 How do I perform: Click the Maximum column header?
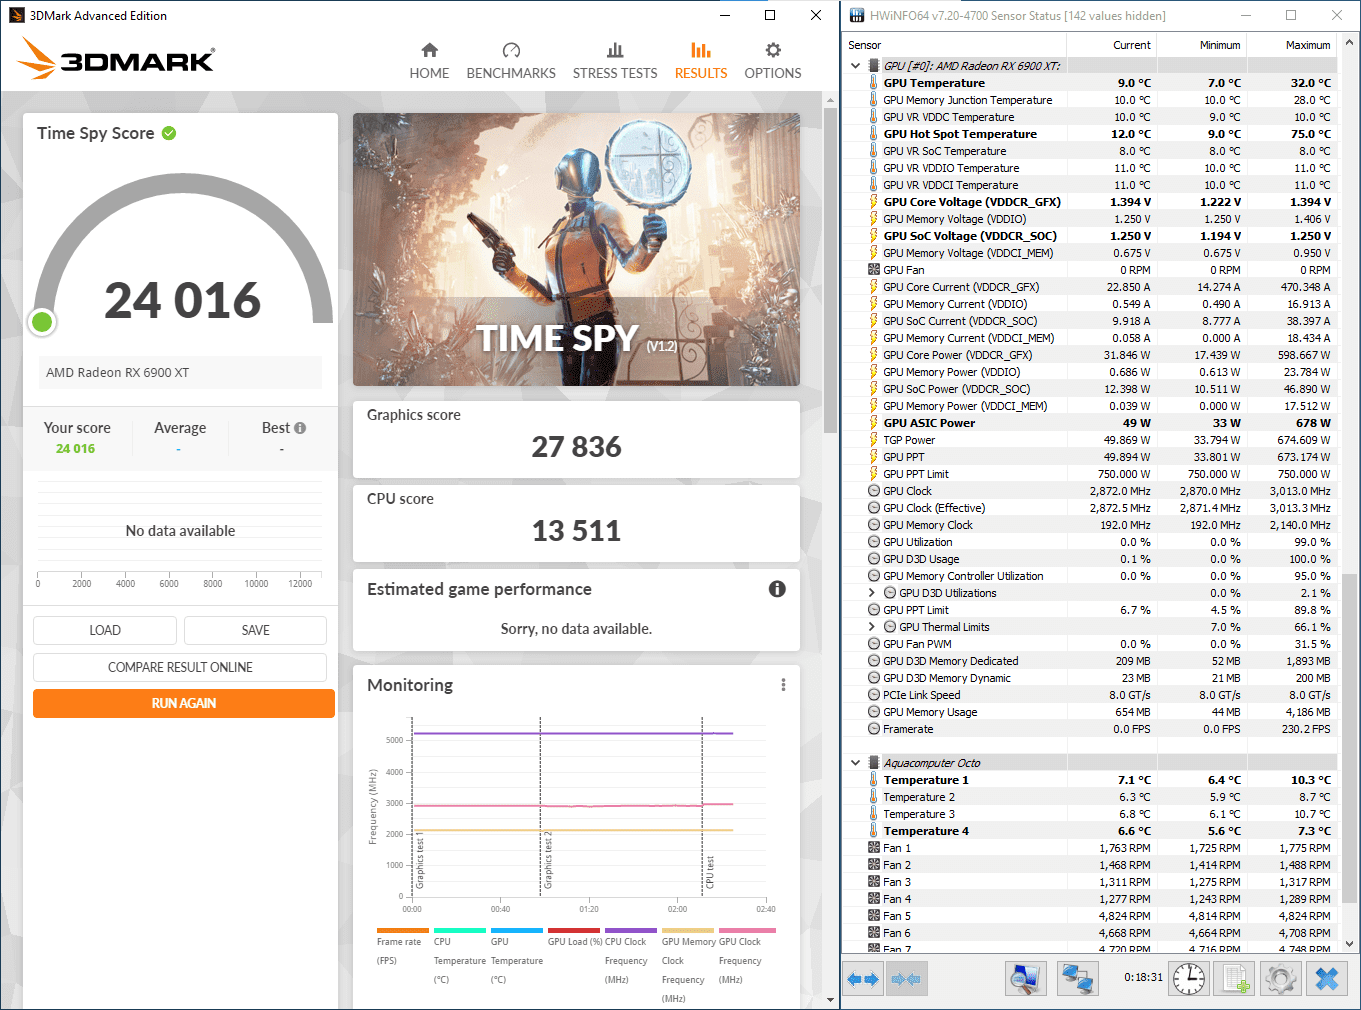[1291, 45]
